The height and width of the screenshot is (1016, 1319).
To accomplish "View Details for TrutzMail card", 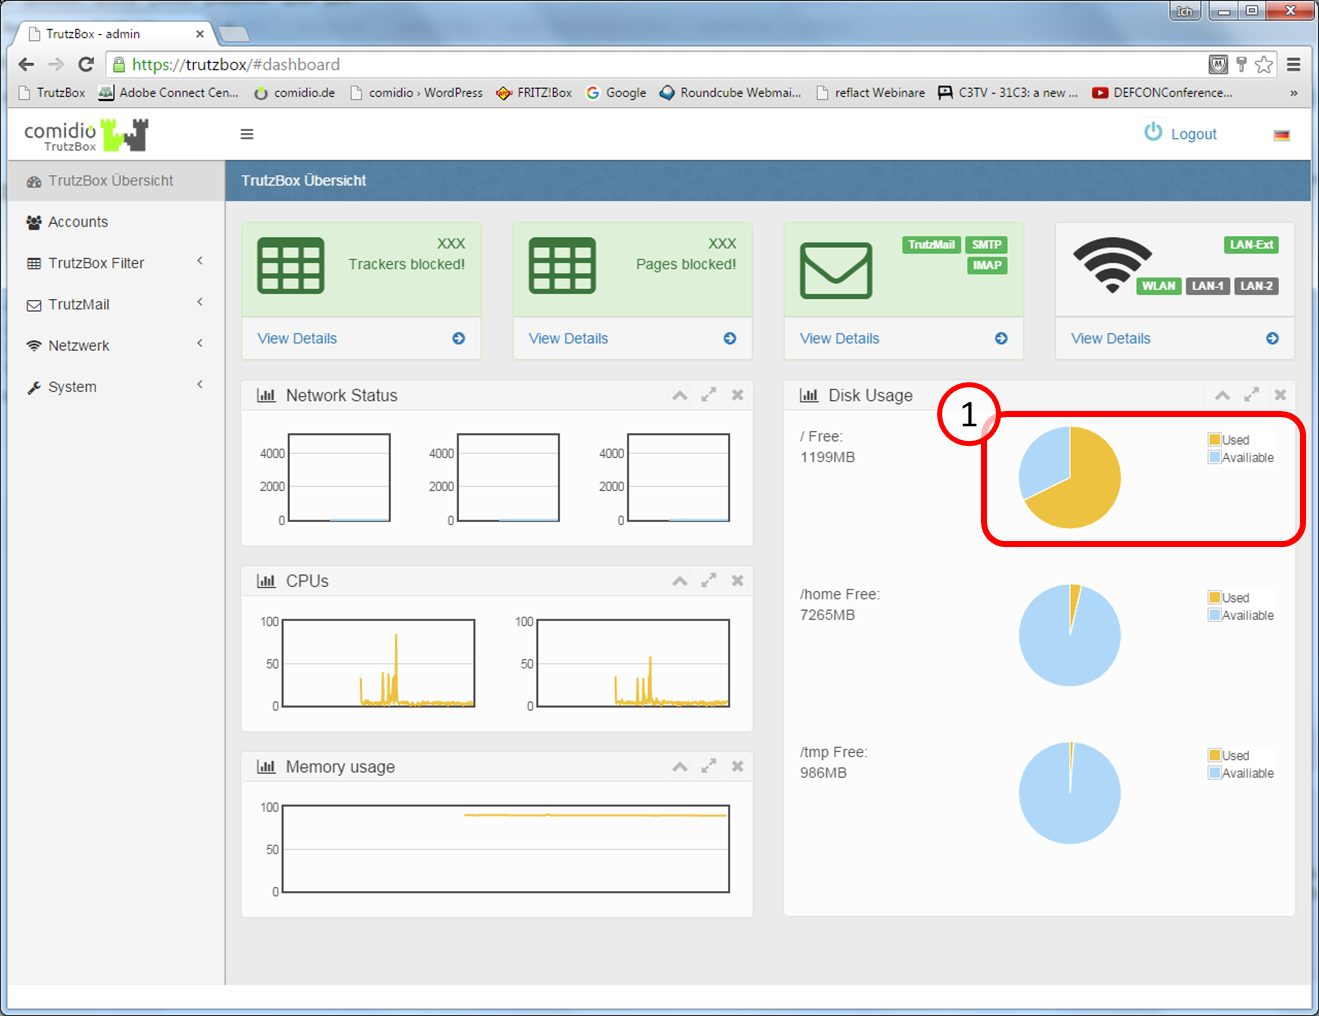I will (x=904, y=339).
